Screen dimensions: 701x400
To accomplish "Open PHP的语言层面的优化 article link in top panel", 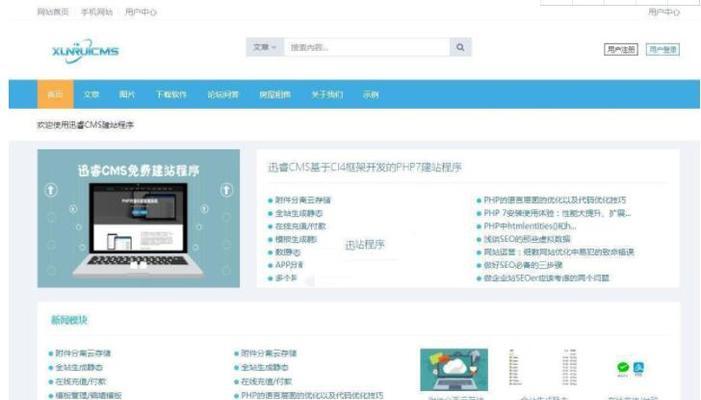I will tap(554, 200).
